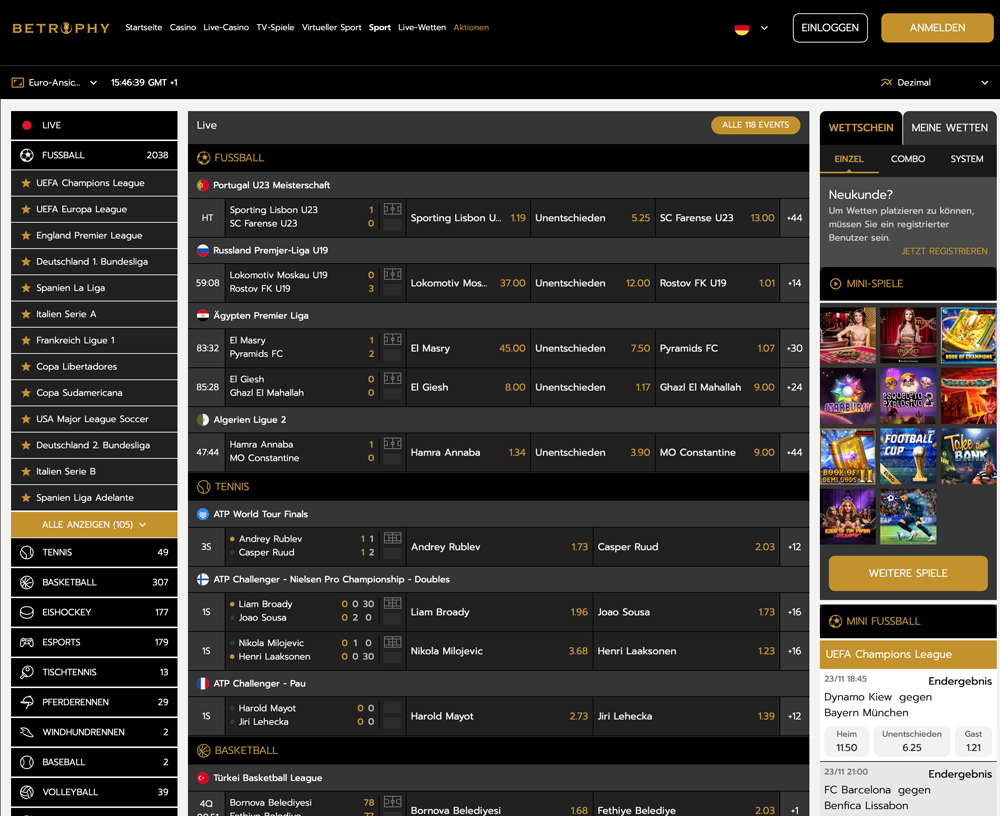Open Aktionen in the top menu
1000x816 pixels.
click(471, 27)
